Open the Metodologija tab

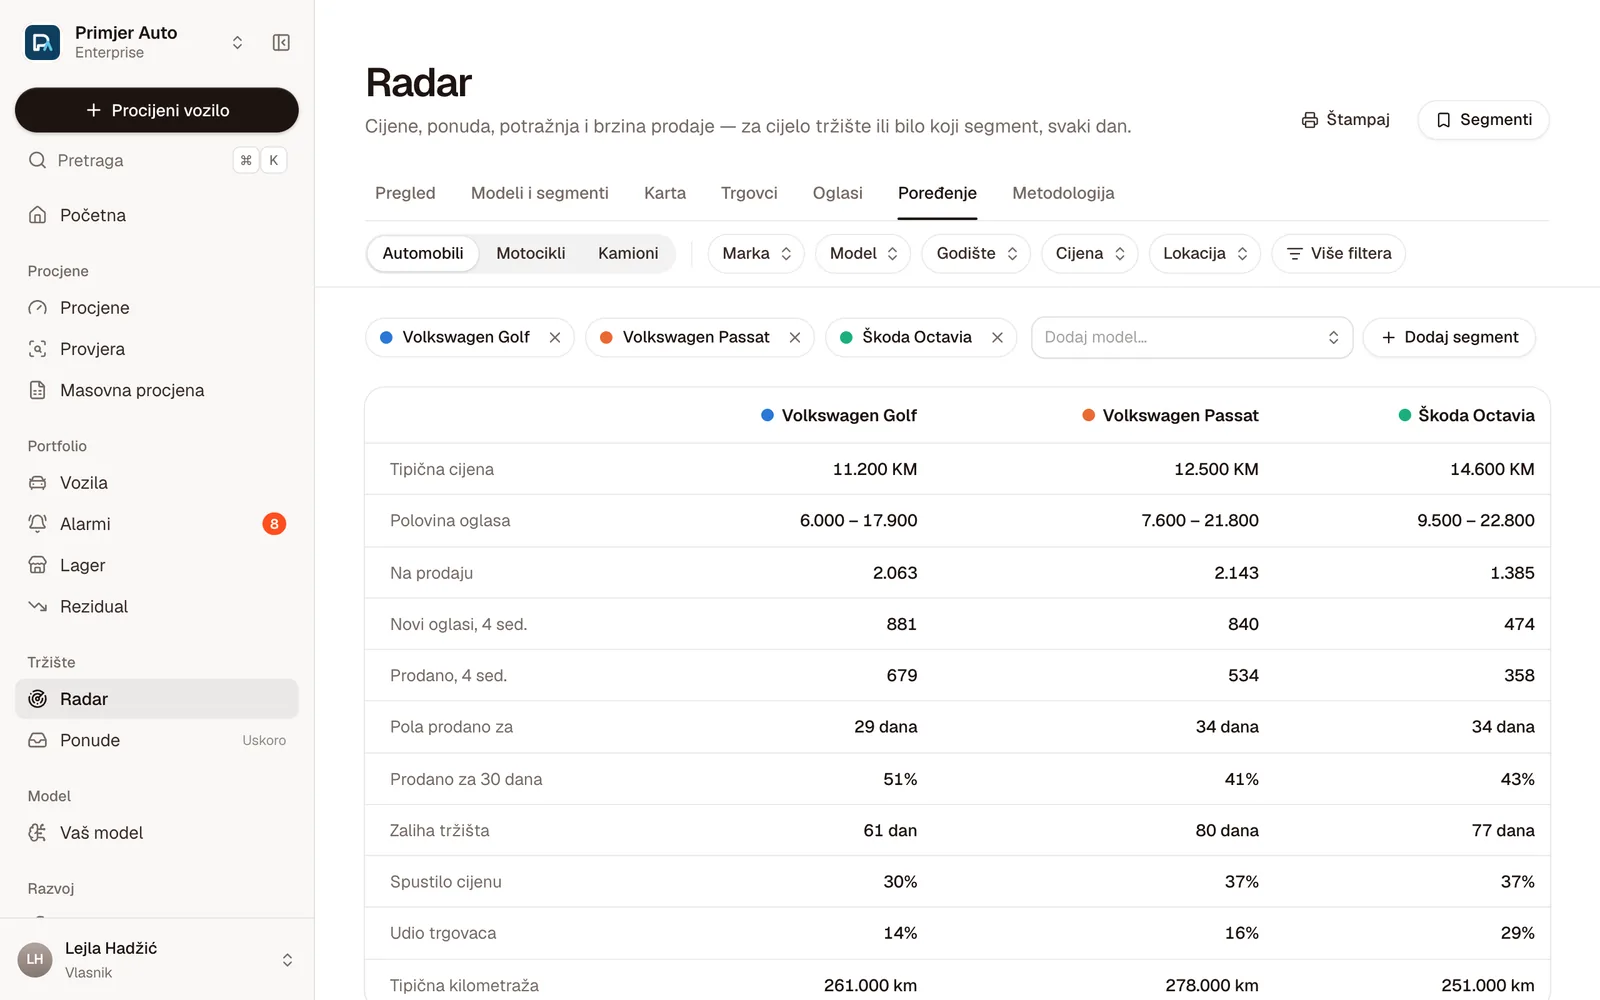click(1063, 193)
